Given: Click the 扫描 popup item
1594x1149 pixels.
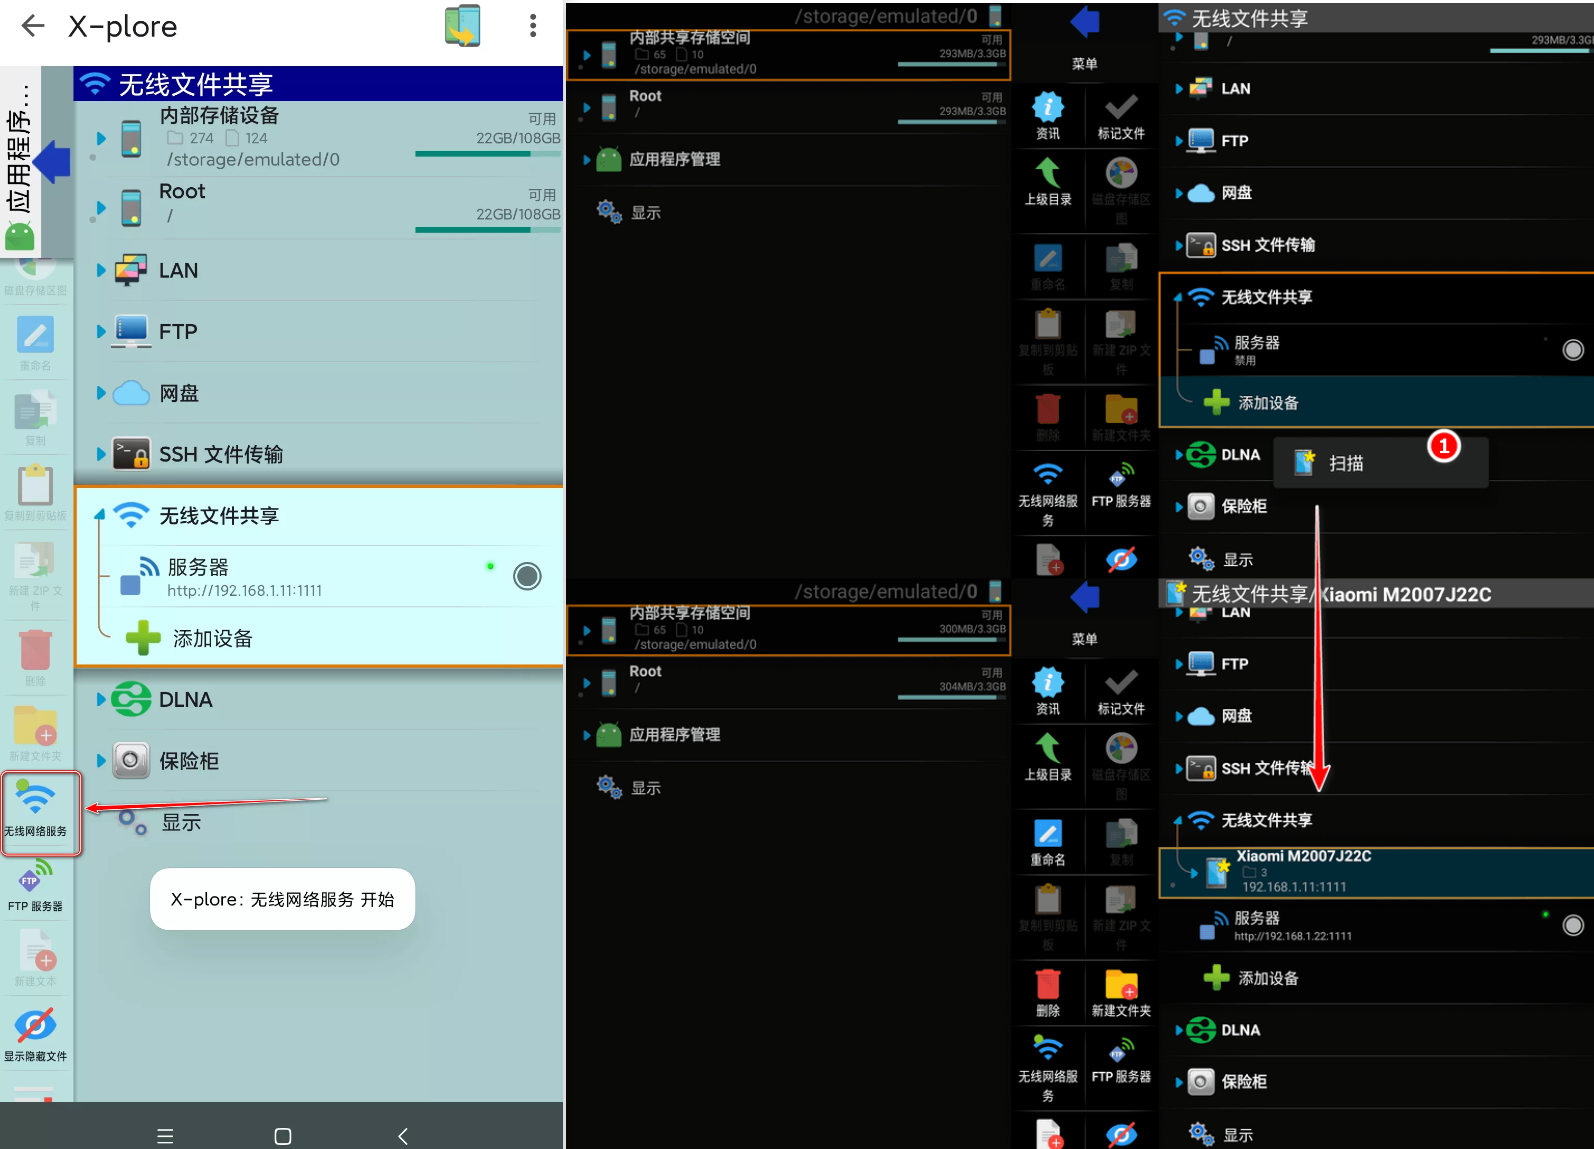Looking at the screenshot, I should point(1380,463).
